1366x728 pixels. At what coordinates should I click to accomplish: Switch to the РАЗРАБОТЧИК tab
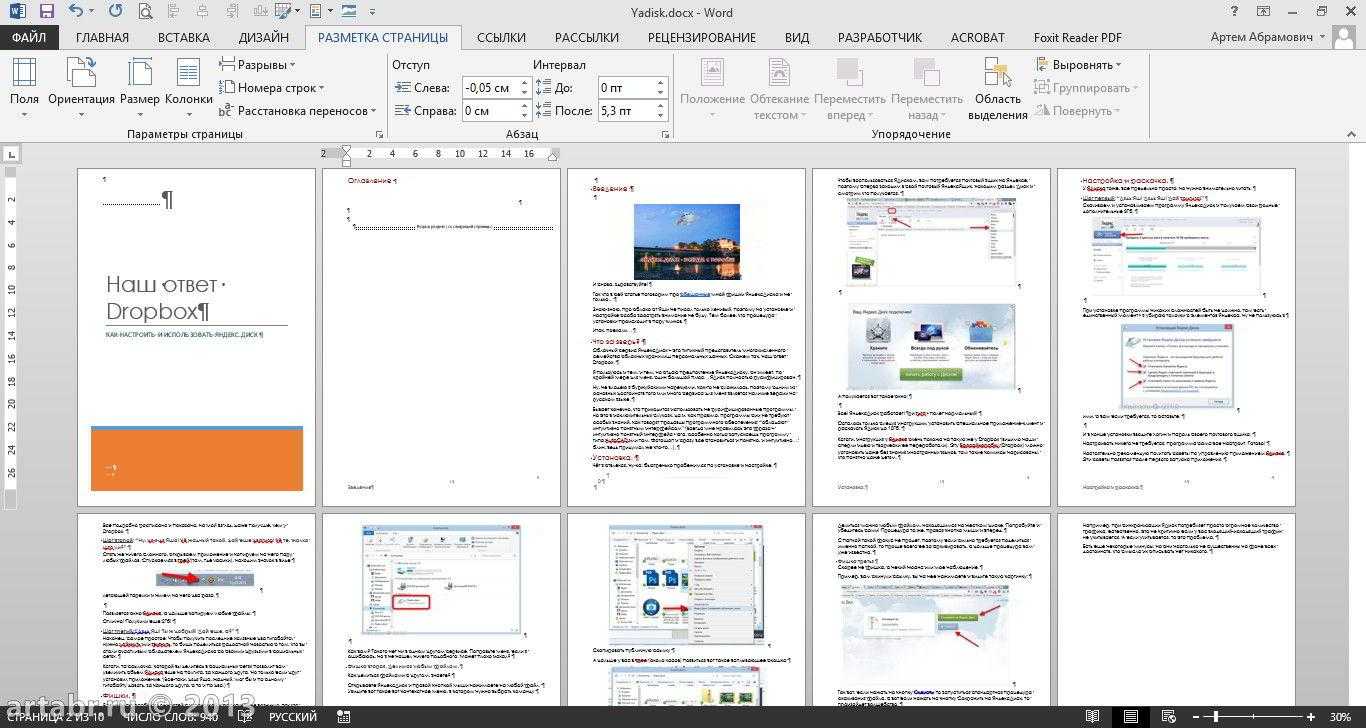click(x=880, y=38)
